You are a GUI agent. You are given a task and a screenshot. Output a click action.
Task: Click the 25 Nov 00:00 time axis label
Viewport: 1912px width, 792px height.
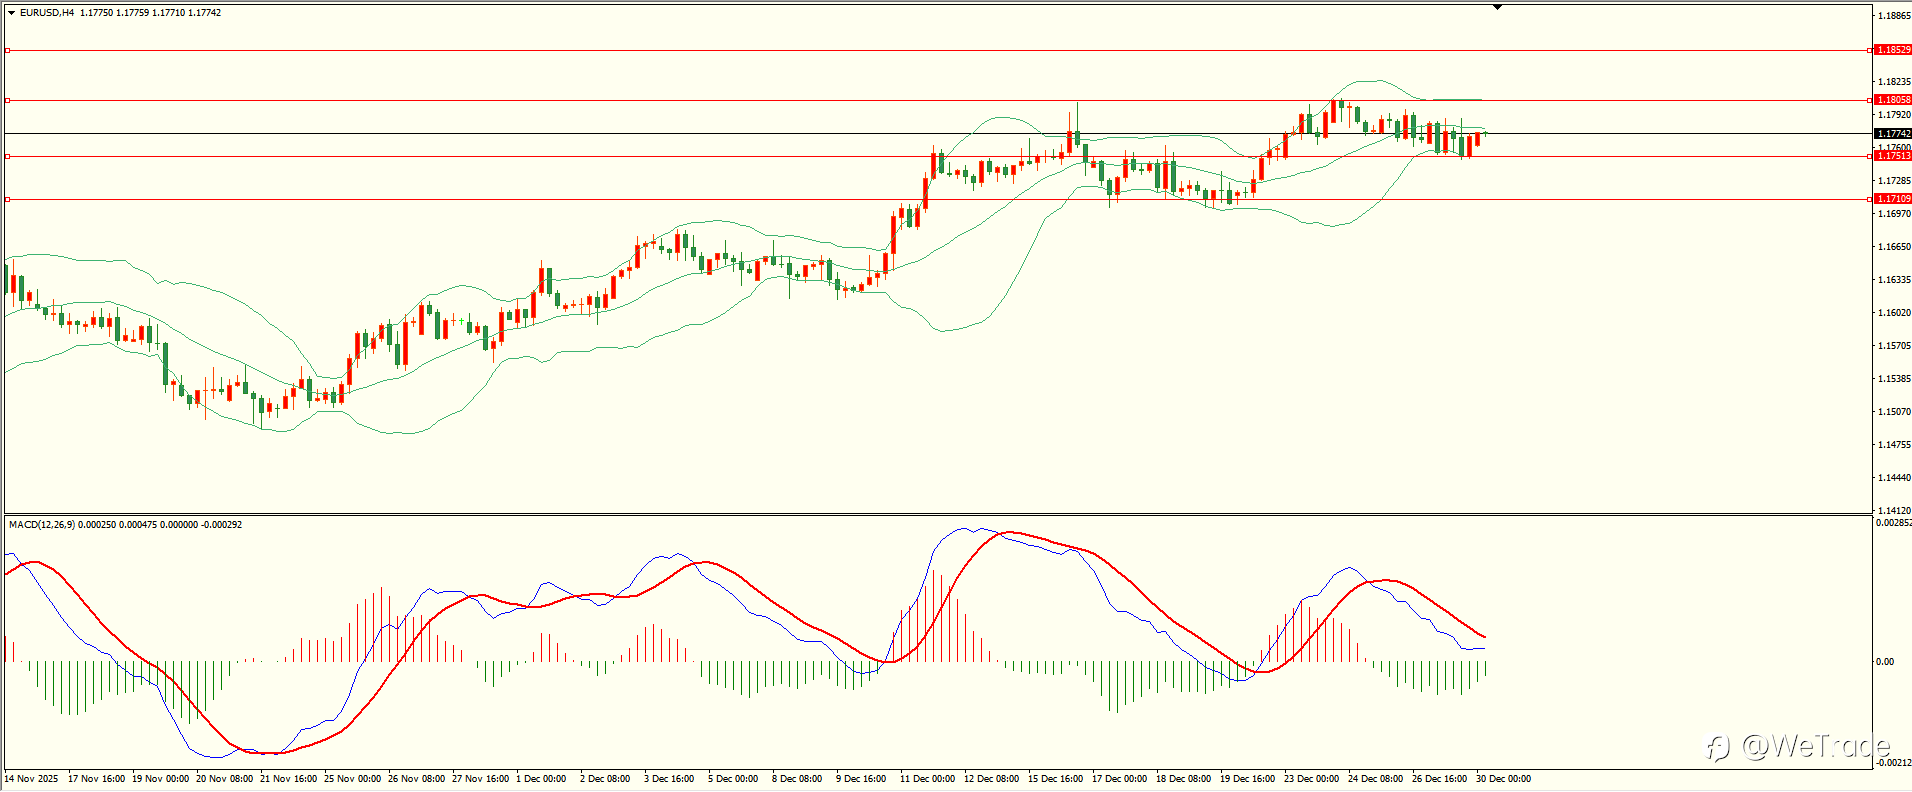point(352,779)
